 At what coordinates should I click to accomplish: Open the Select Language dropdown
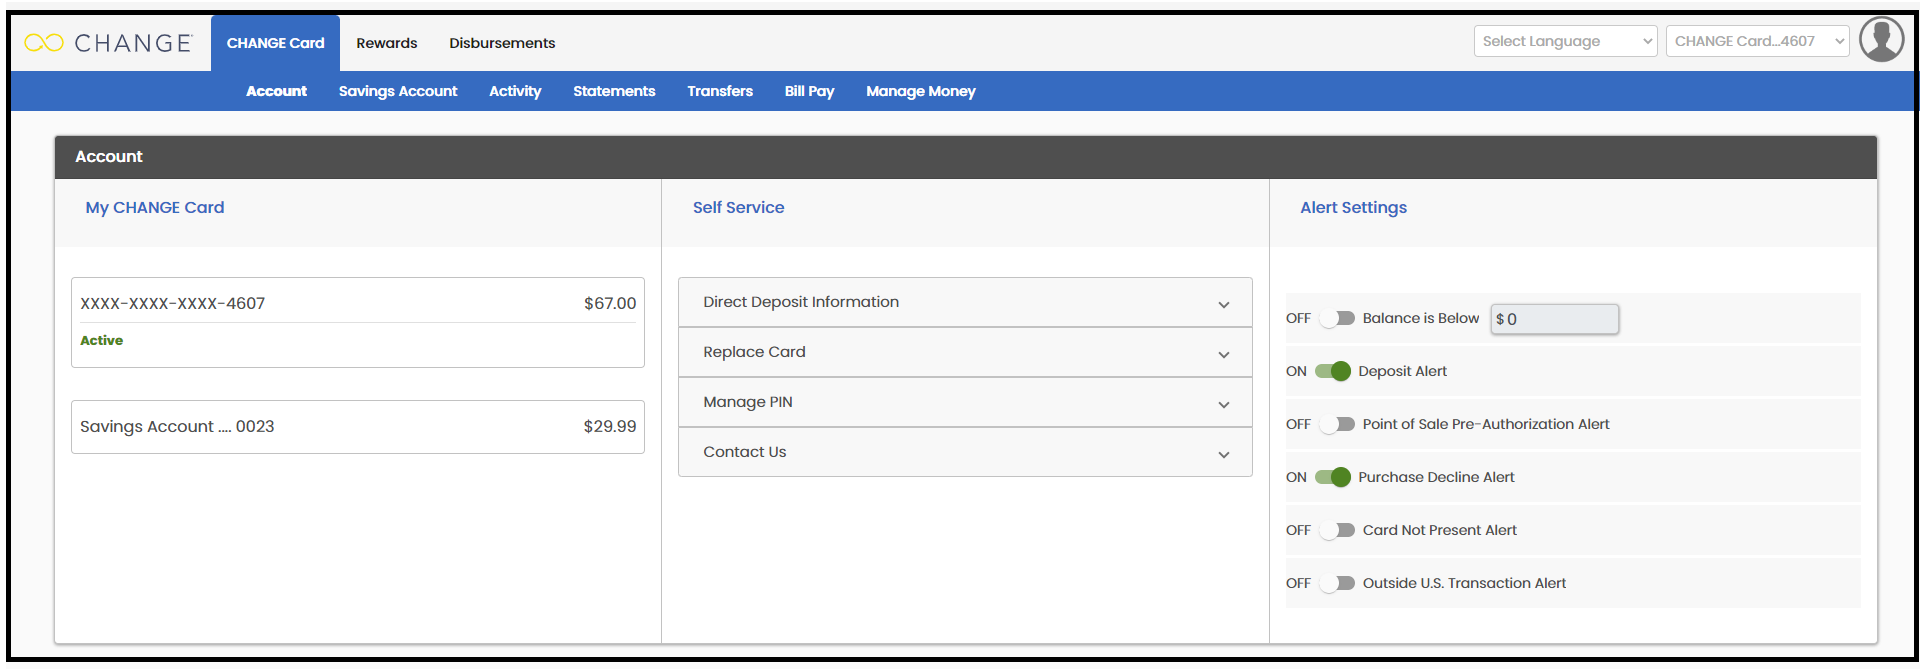pyautogui.click(x=1565, y=41)
